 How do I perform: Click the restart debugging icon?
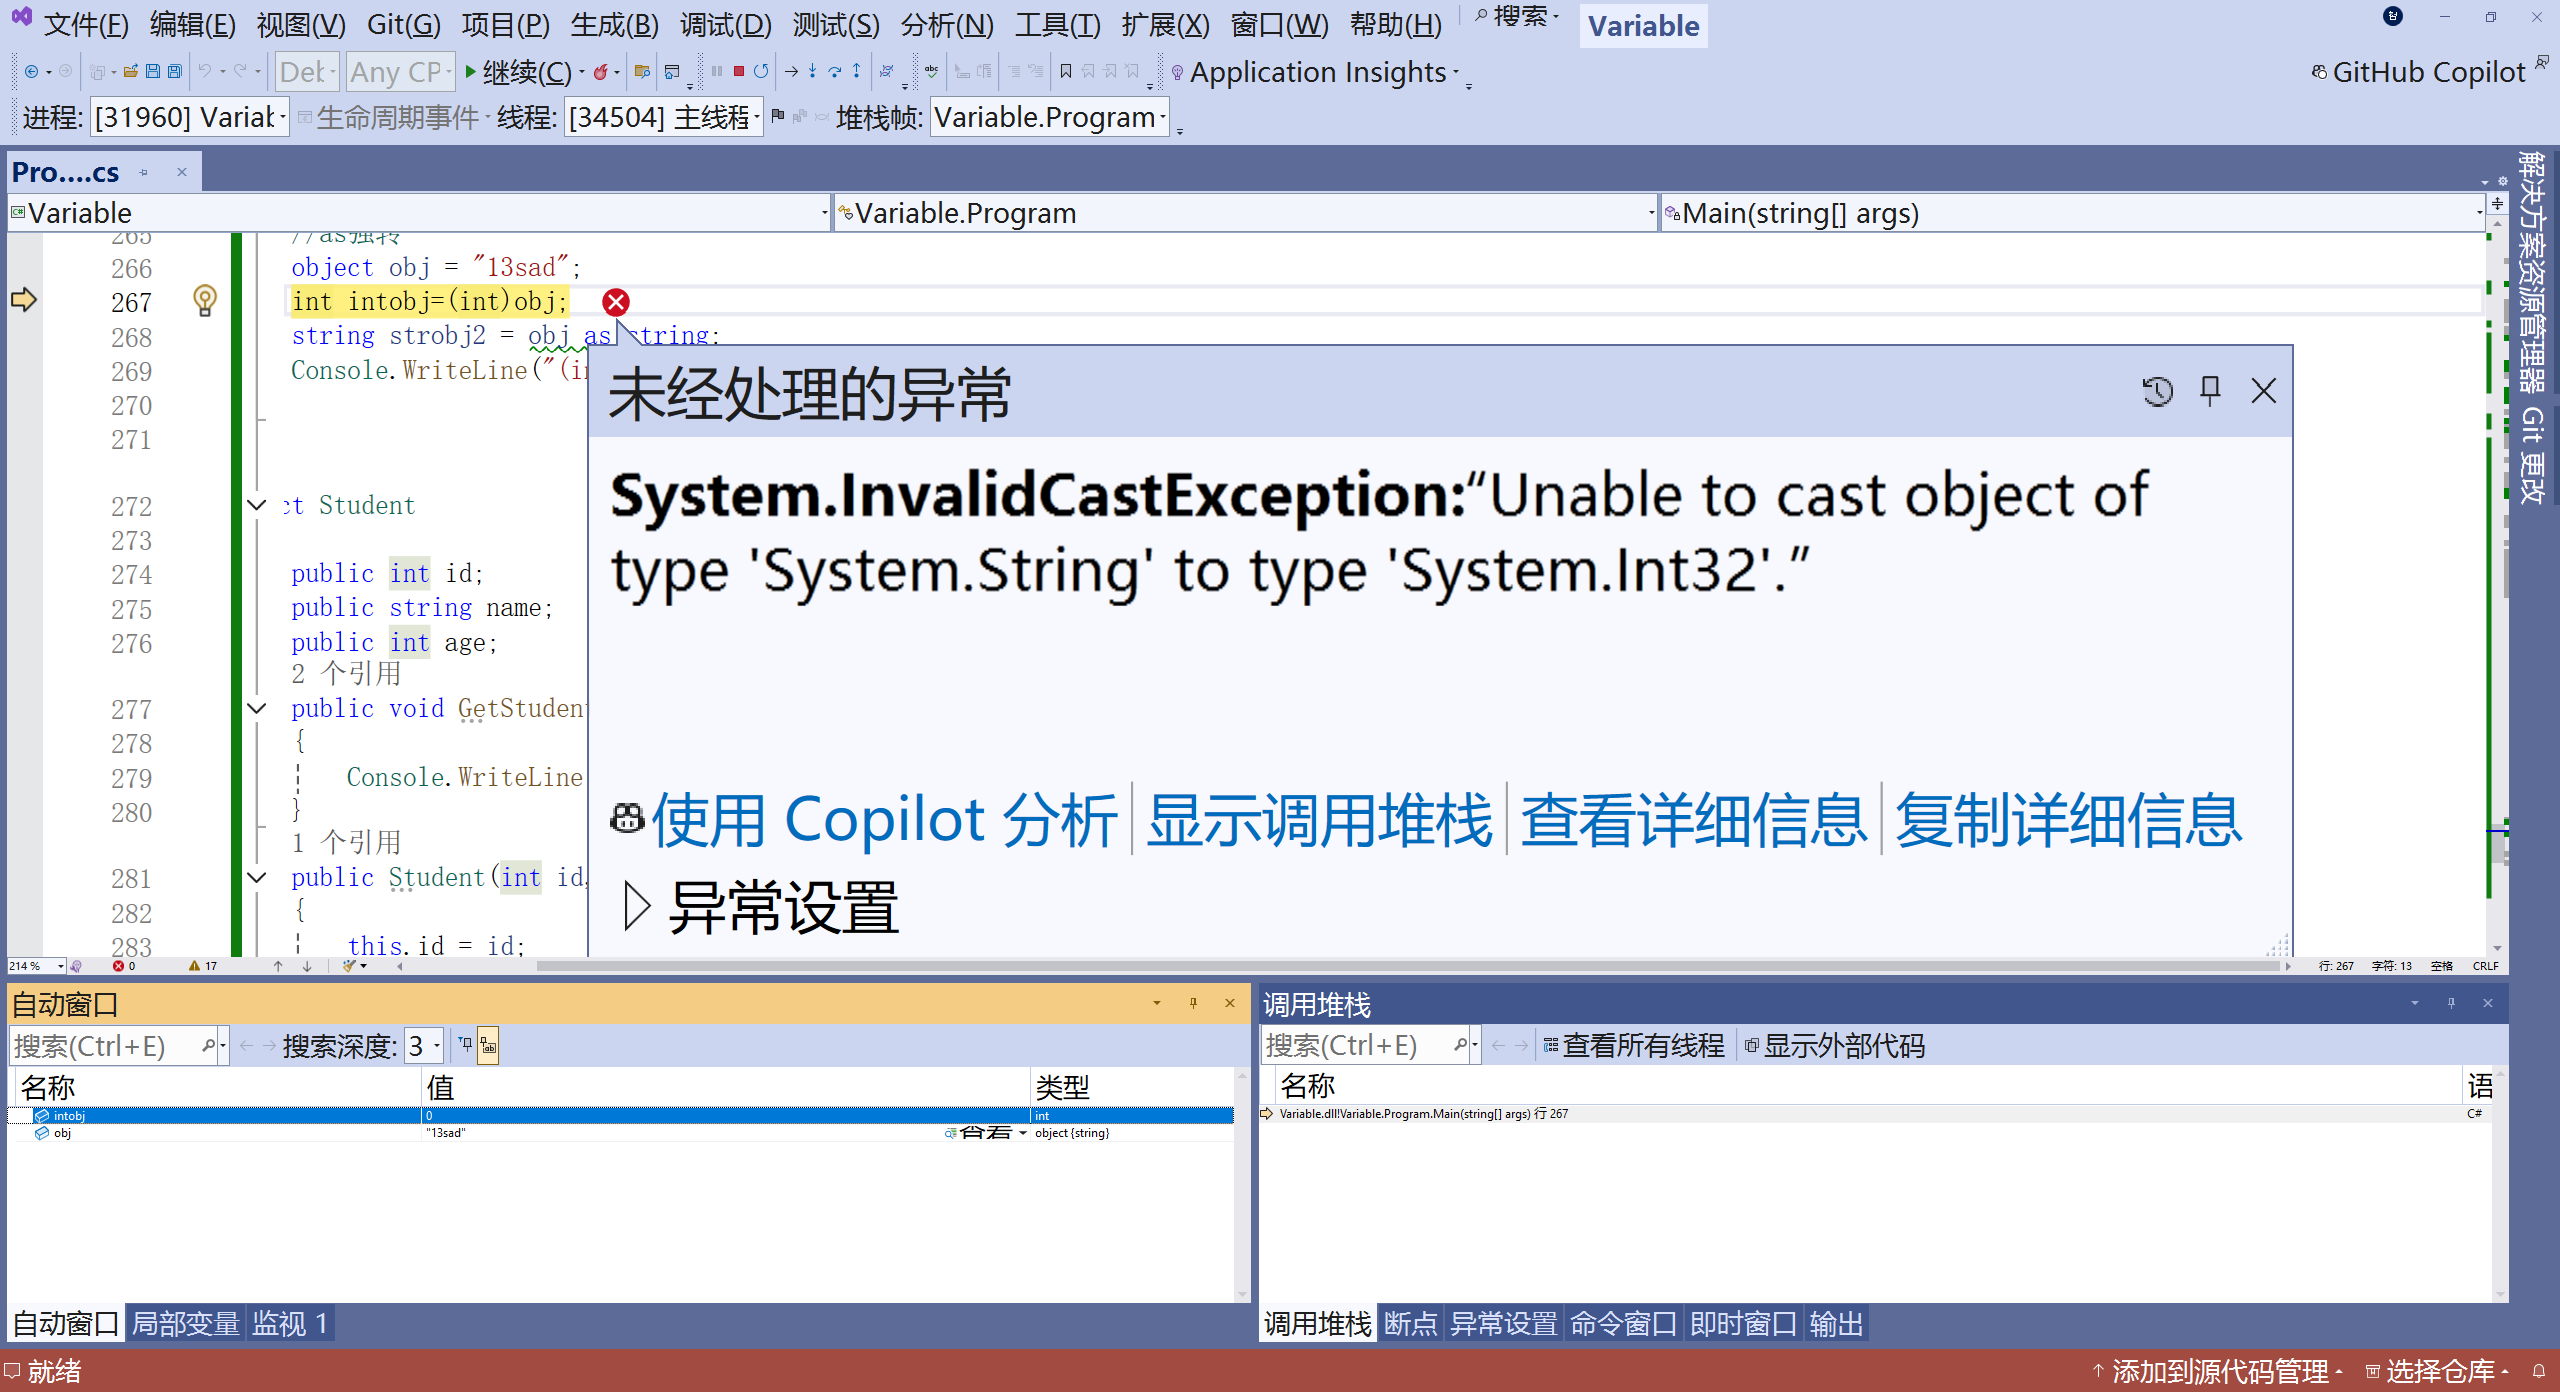coord(761,71)
